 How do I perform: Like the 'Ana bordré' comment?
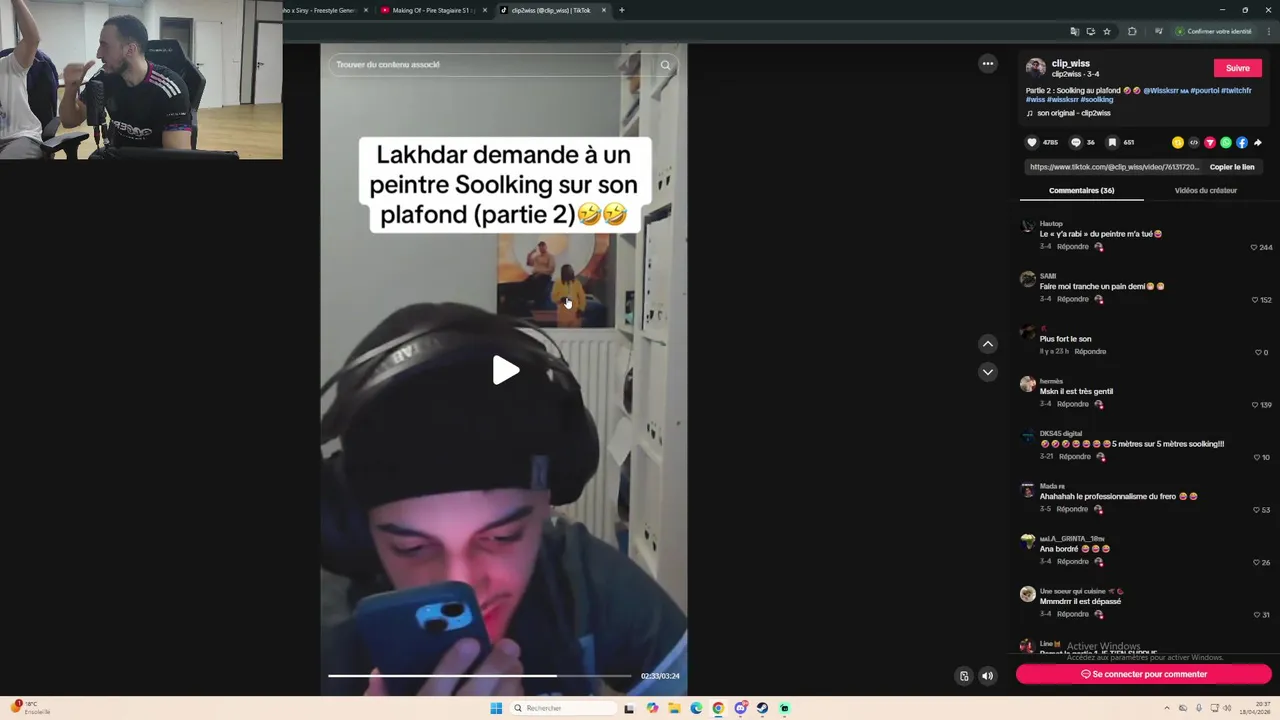coord(1257,562)
